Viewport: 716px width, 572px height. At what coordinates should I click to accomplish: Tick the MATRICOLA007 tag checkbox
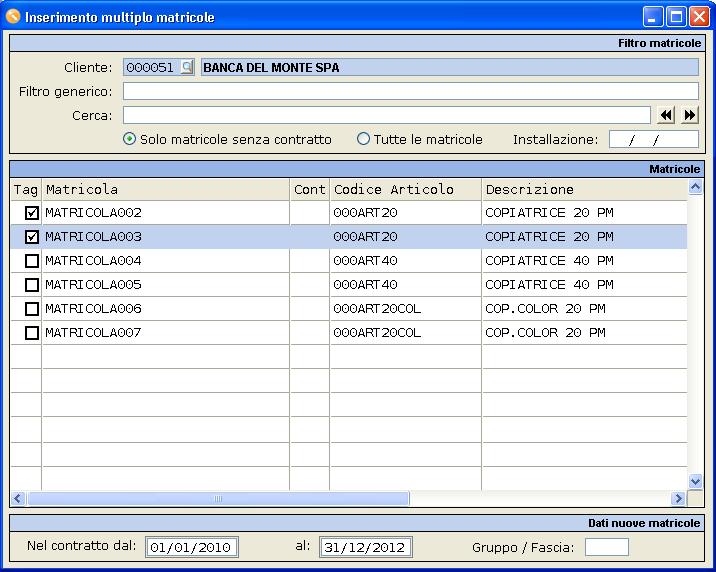tap(32, 332)
